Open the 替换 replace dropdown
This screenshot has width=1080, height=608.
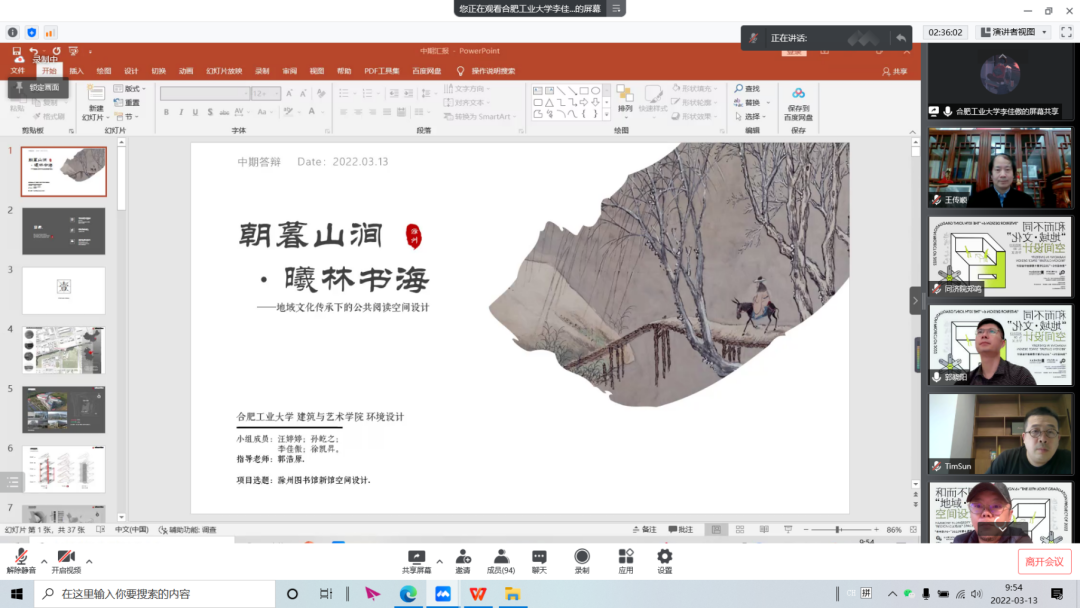751,103
